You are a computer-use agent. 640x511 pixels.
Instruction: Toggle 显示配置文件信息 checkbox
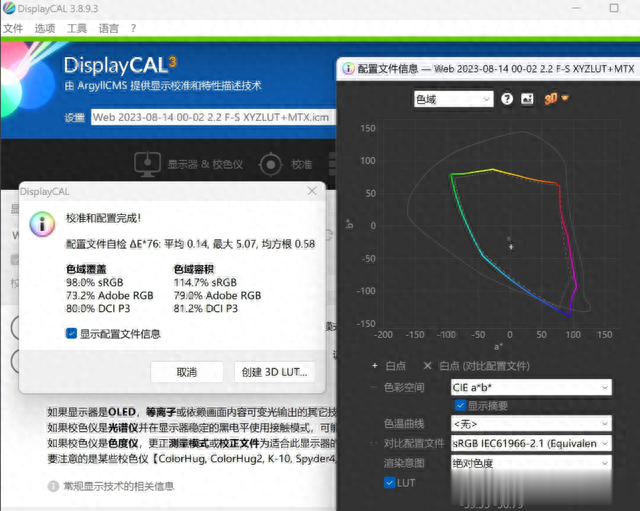click(x=71, y=333)
